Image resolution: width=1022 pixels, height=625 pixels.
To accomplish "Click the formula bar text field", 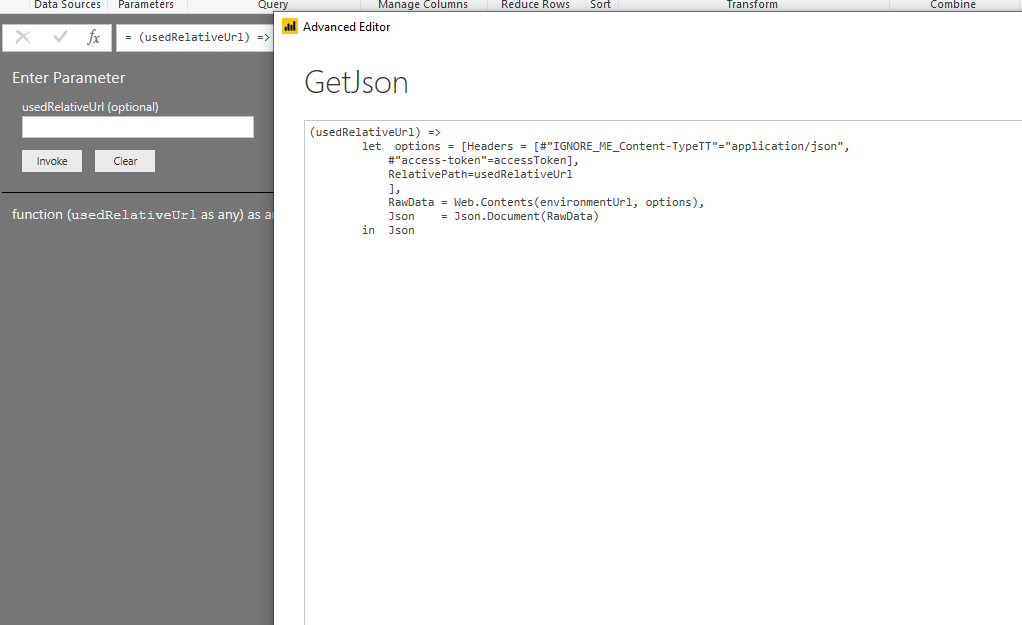I will [195, 37].
